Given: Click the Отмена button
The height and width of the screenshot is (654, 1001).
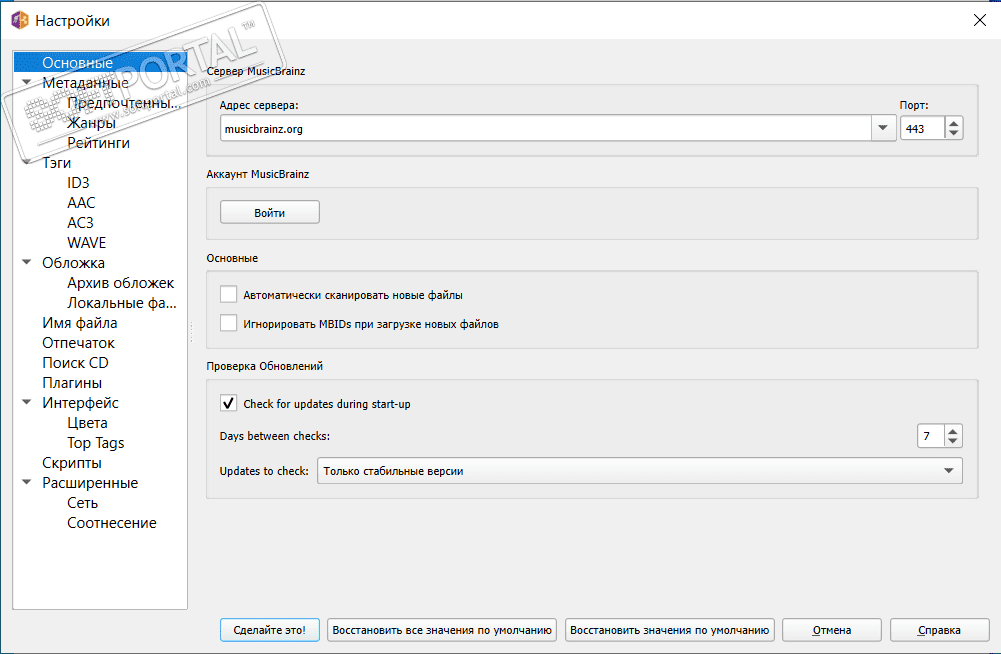Looking at the screenshot, I should 832,630.
